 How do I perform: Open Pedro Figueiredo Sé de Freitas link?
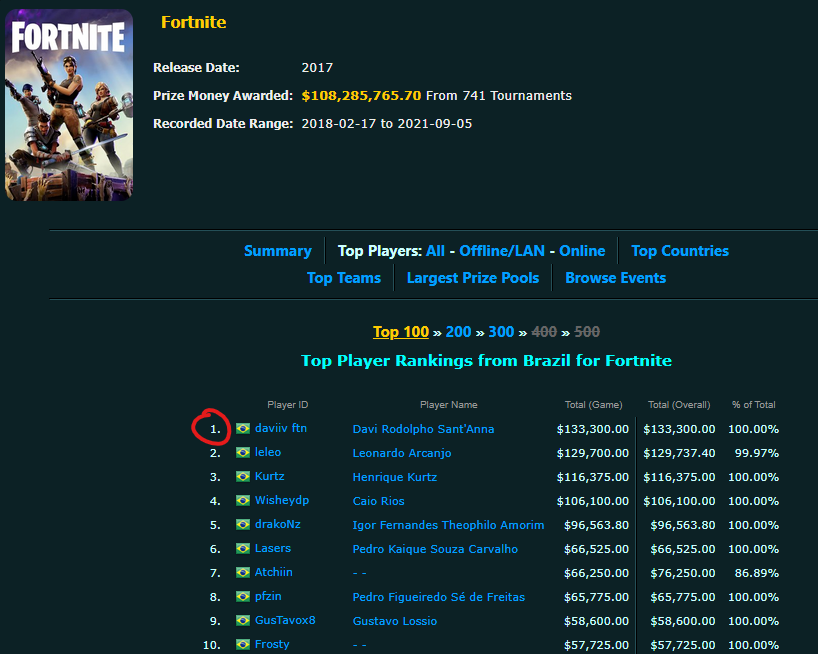[439, 597]
